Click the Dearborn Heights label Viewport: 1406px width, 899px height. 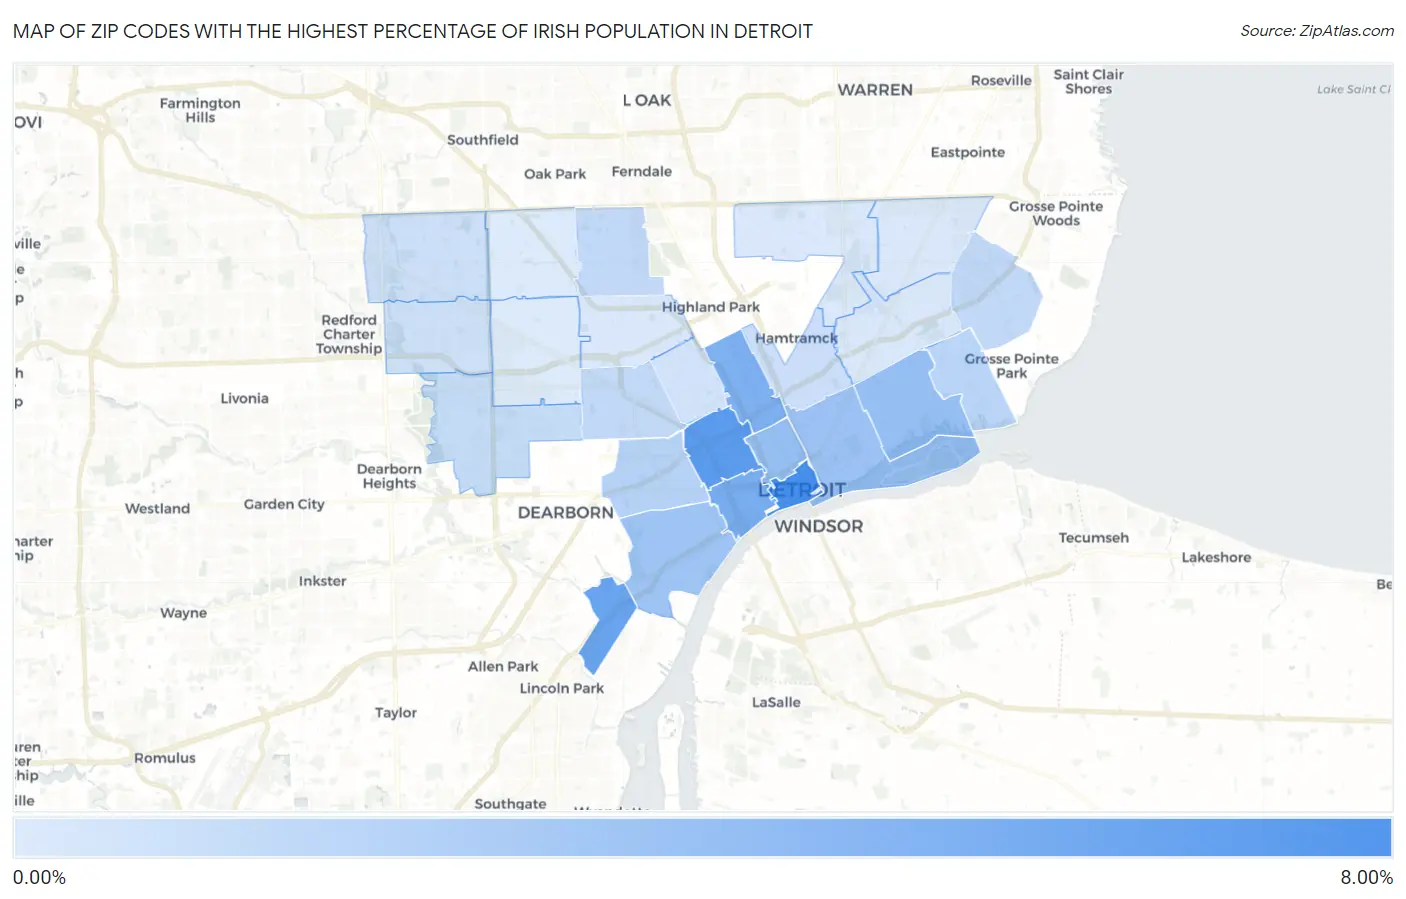point(389,476)
